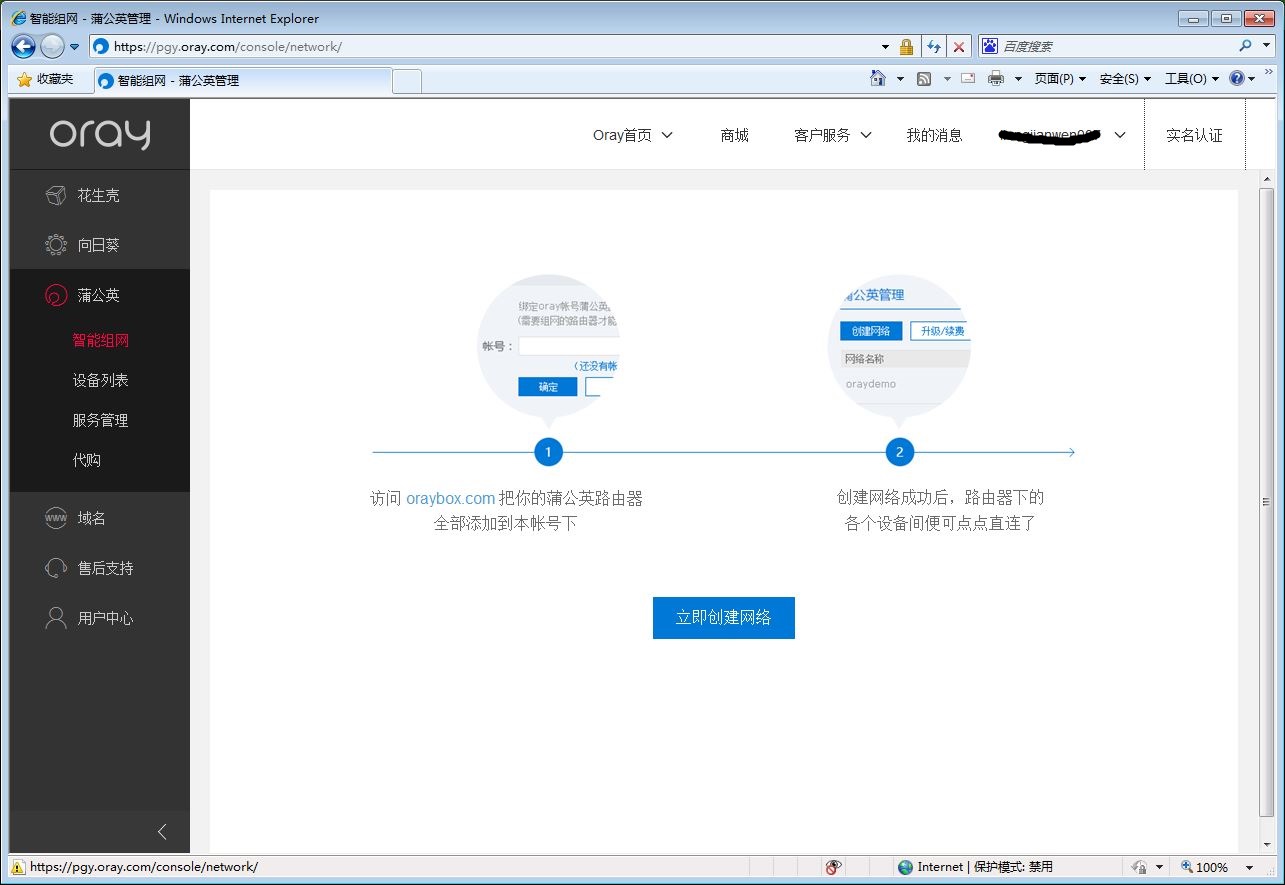Click the 域名 www globe icon
Image resolution: width=1285 pixels, height=885 pixels.
(56, 518)
